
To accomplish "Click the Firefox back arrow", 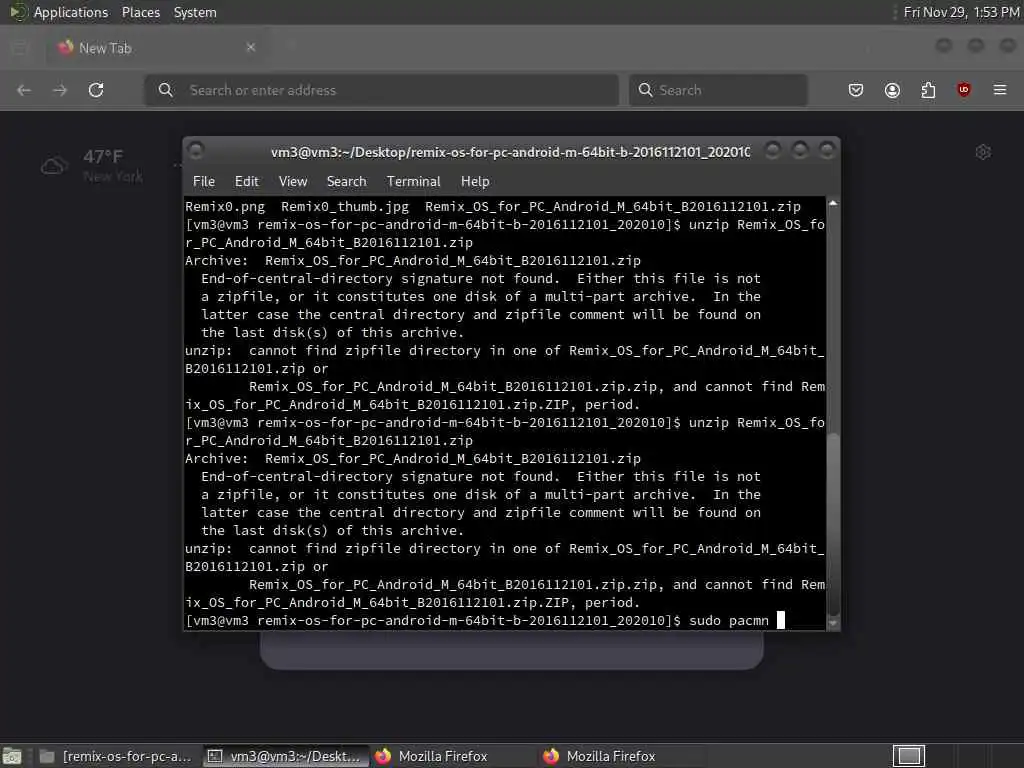I will pos(24,90).
